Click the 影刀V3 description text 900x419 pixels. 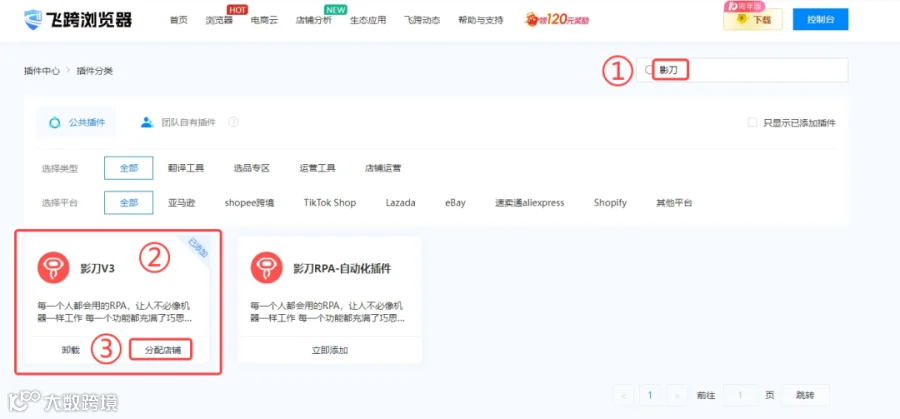[x=114, y=311]
